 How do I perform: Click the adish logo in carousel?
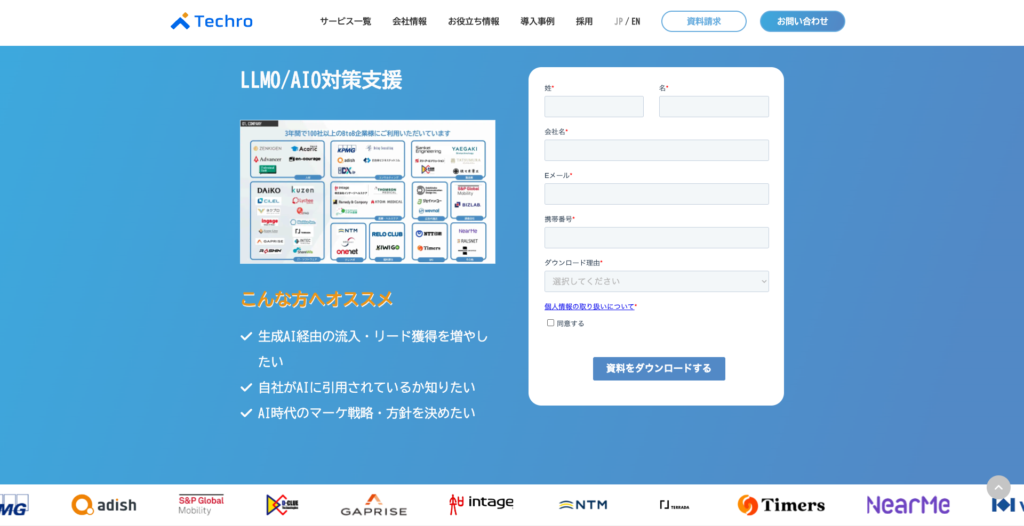104,505
